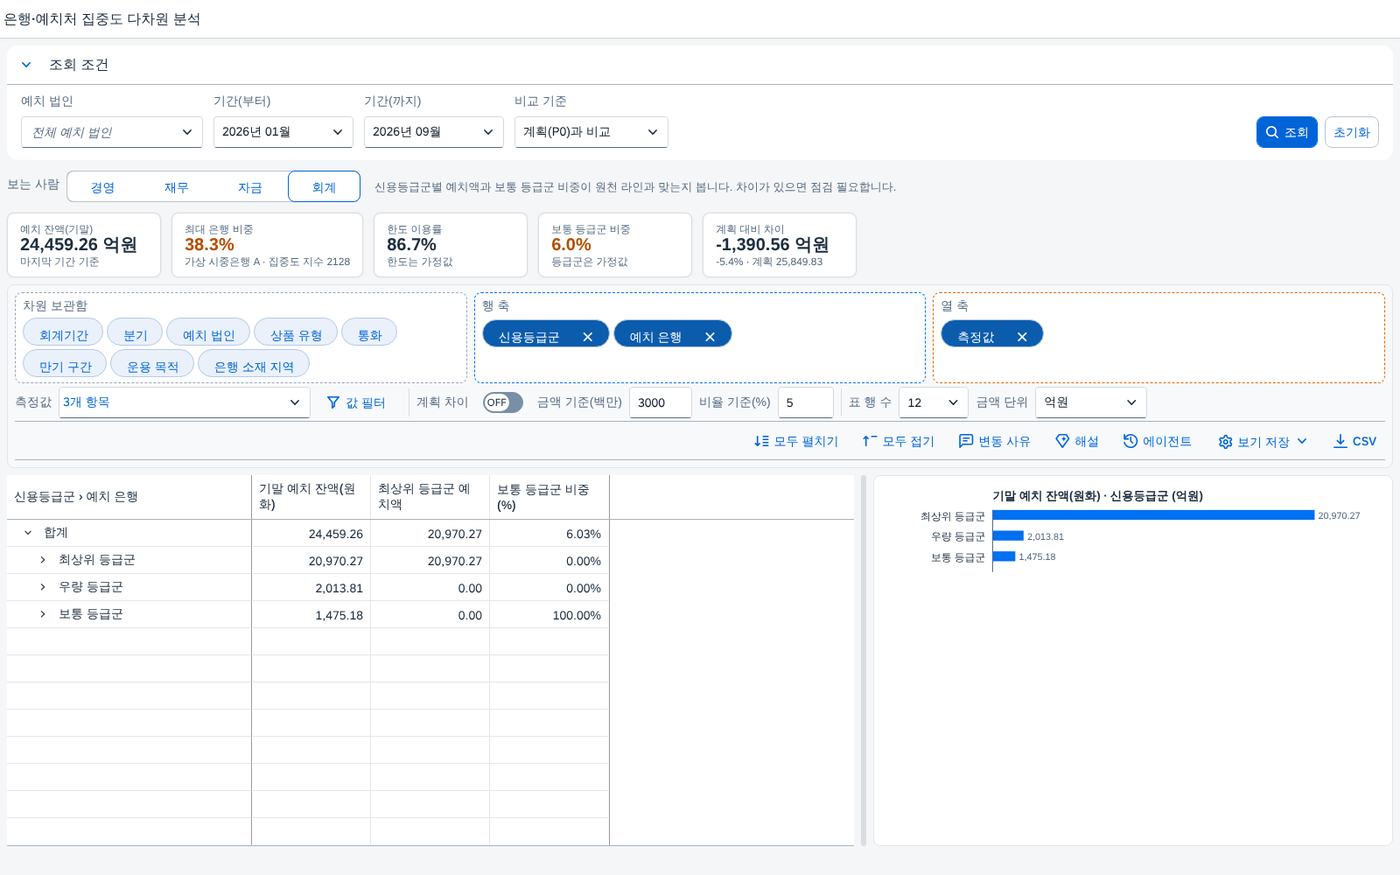Viewport: 1400px width, 875px height.
Task: Reset filters with 초기화
Action: (1351, 132)
